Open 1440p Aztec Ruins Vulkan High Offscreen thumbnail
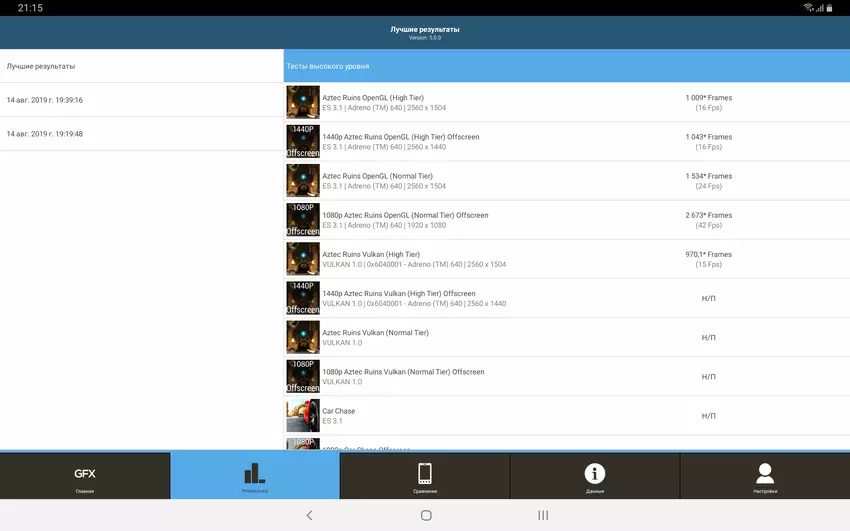Viewport: 850px width, 531px height. click(x=303, y=298)
